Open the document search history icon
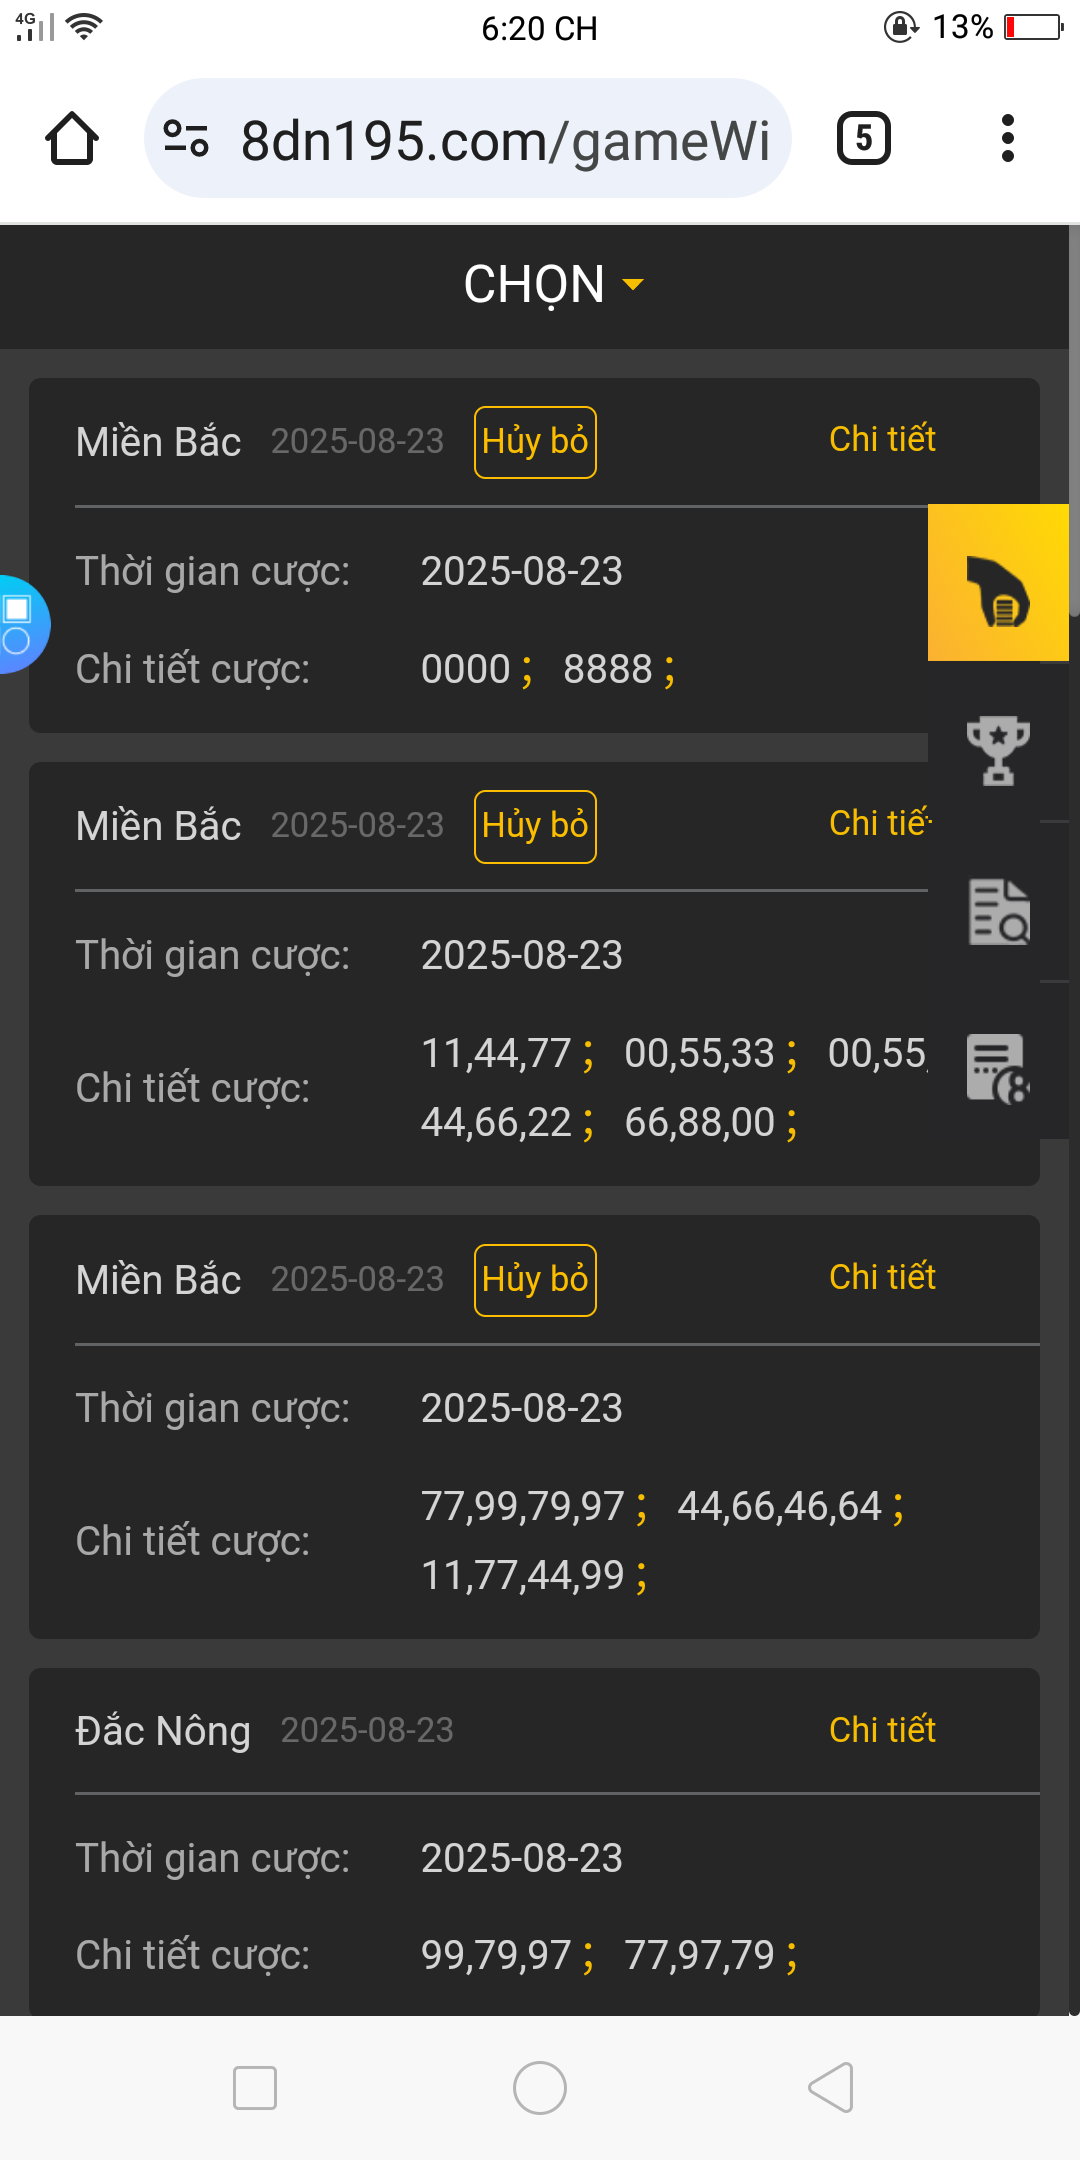The width and height of the screenshot is (1080, 2160). [998, 911]
